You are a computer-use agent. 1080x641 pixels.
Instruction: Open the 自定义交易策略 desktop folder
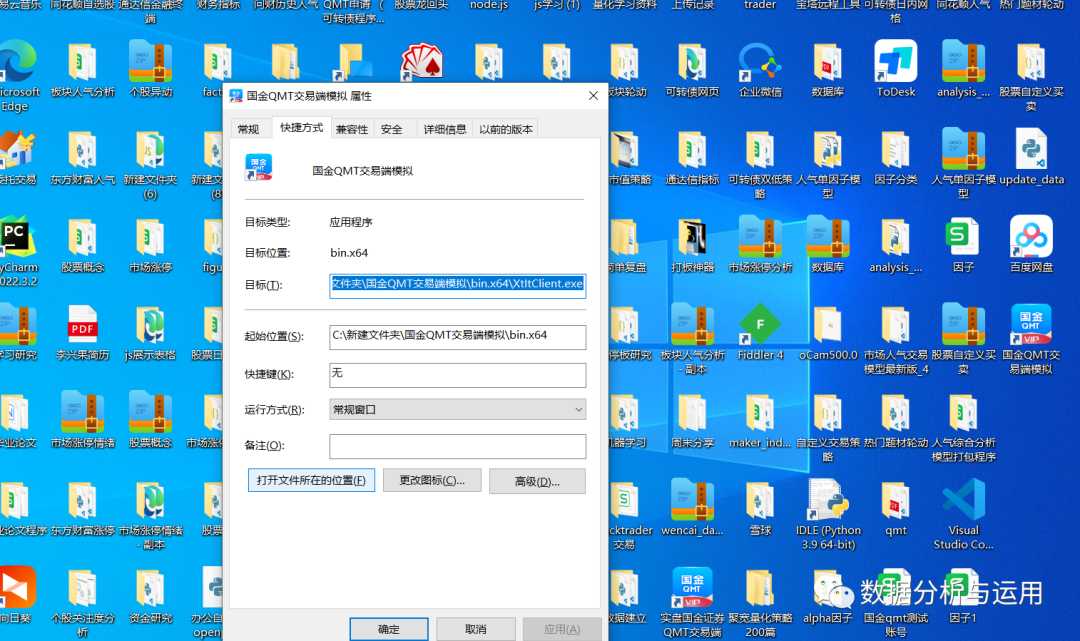[828, 428]
